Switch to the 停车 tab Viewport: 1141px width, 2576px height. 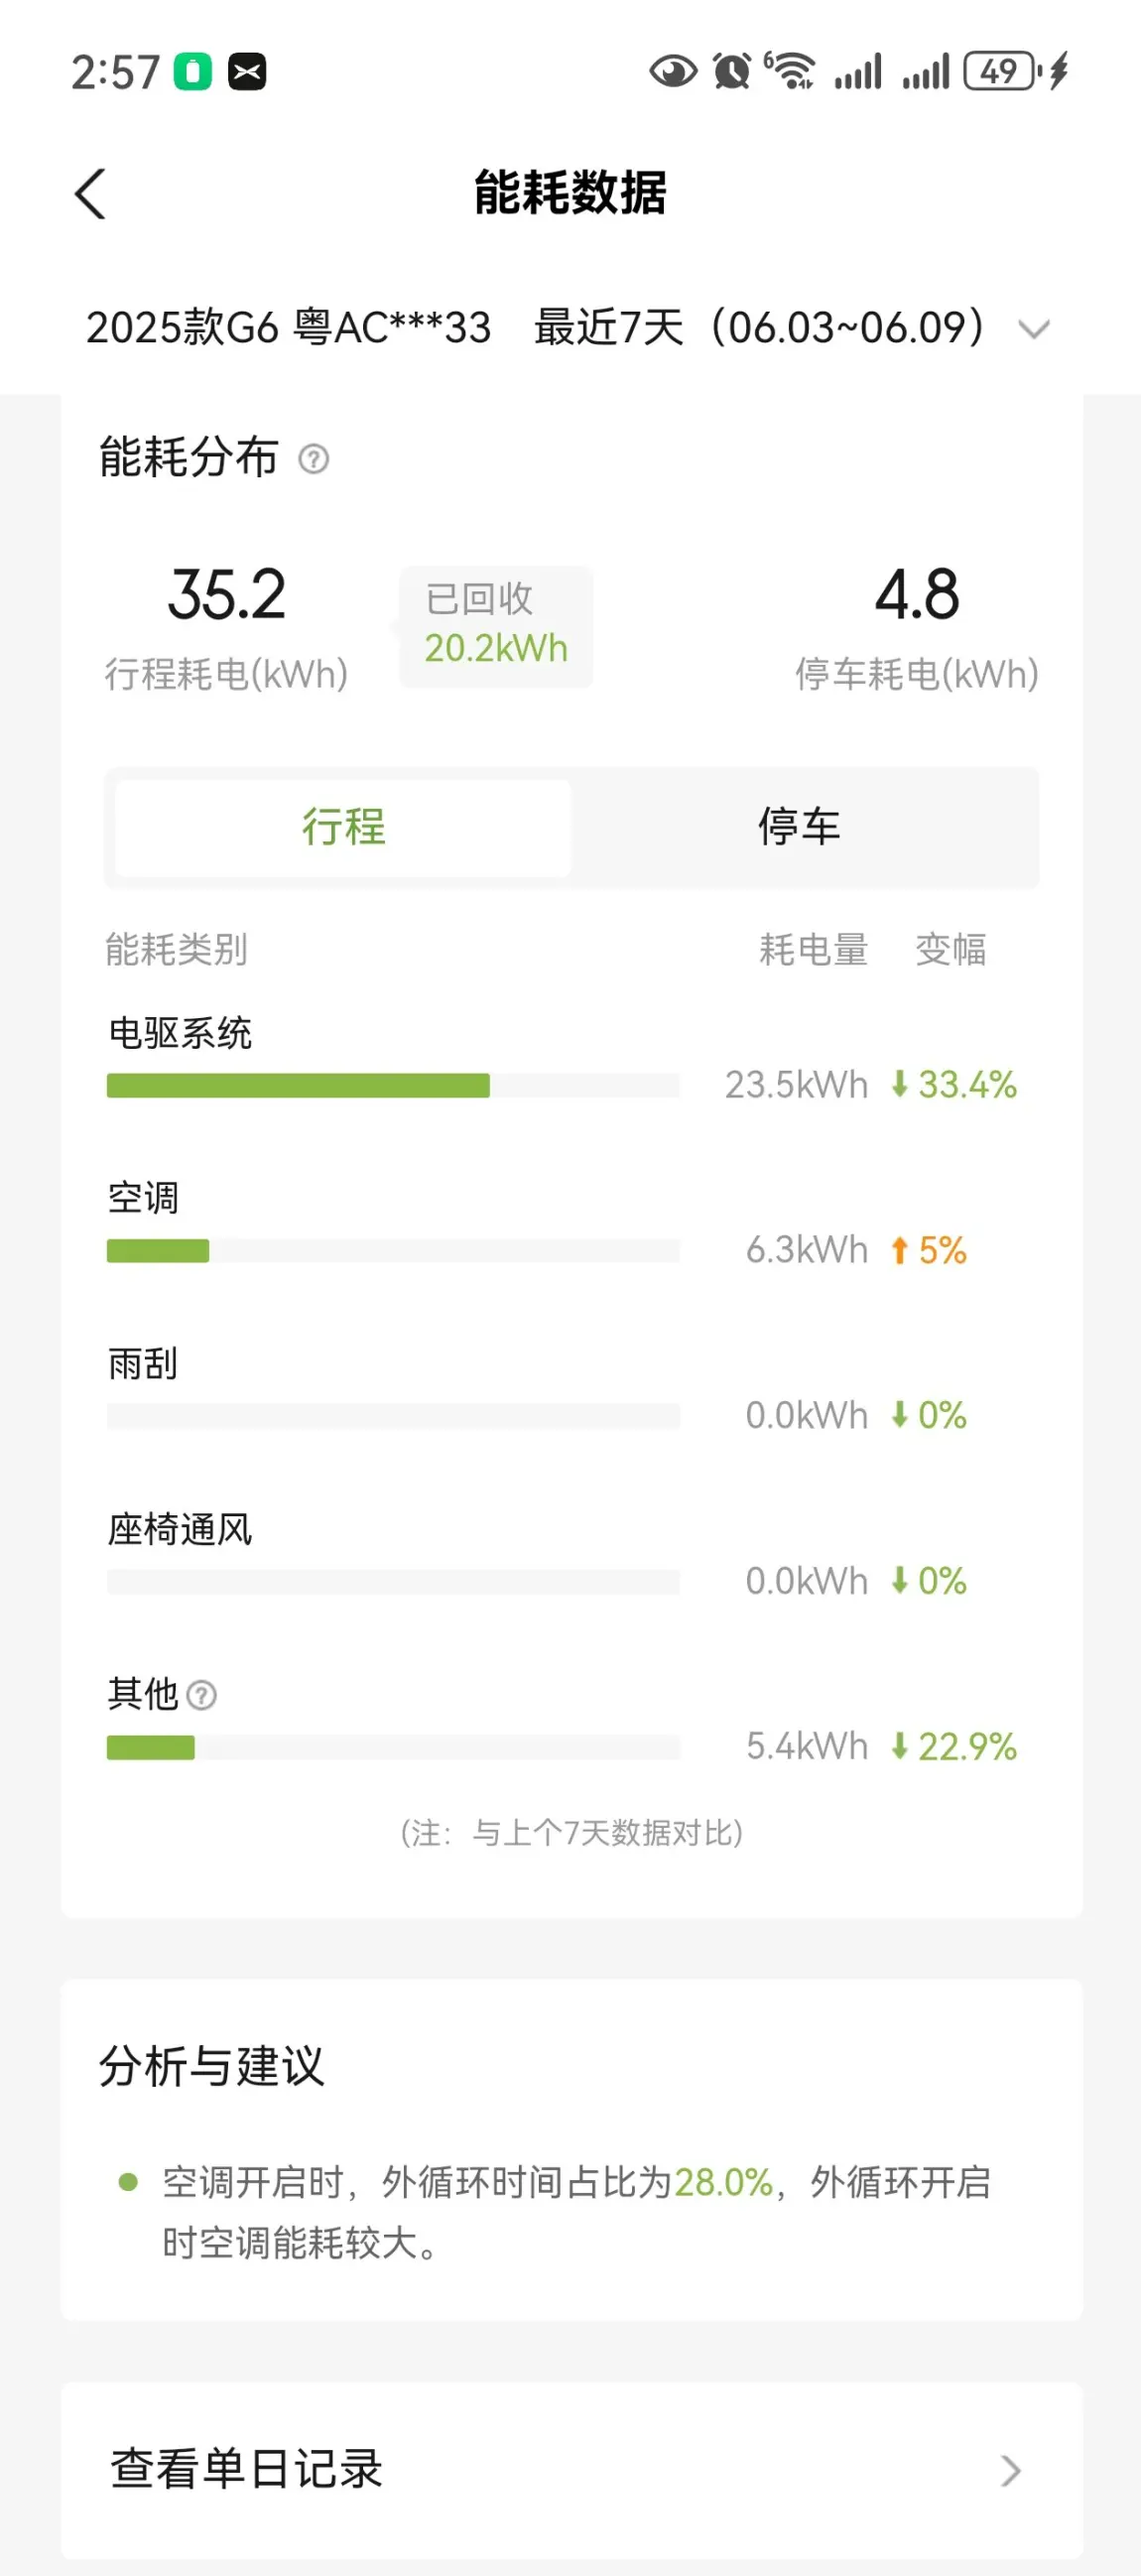coord(799,827)
